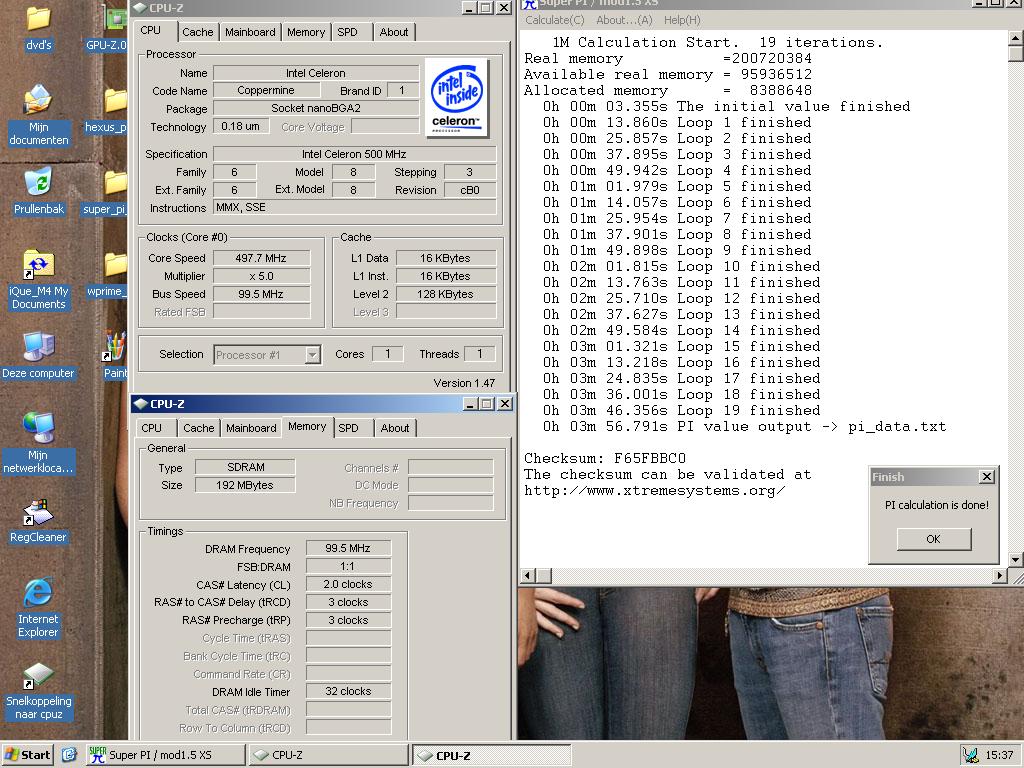Viewport: 1024px width, 768px height.
Task: Open Memory tab in upper CPU-Z
Action: (x=306, y=32)
